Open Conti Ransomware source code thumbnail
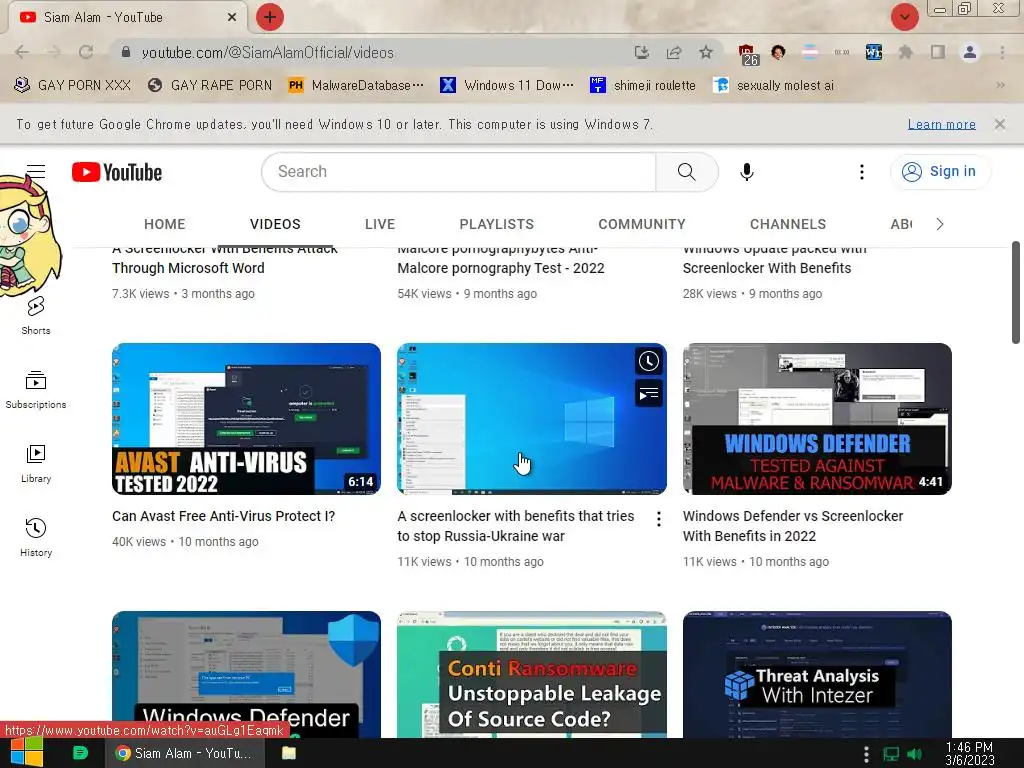 [x=532, y=675]
